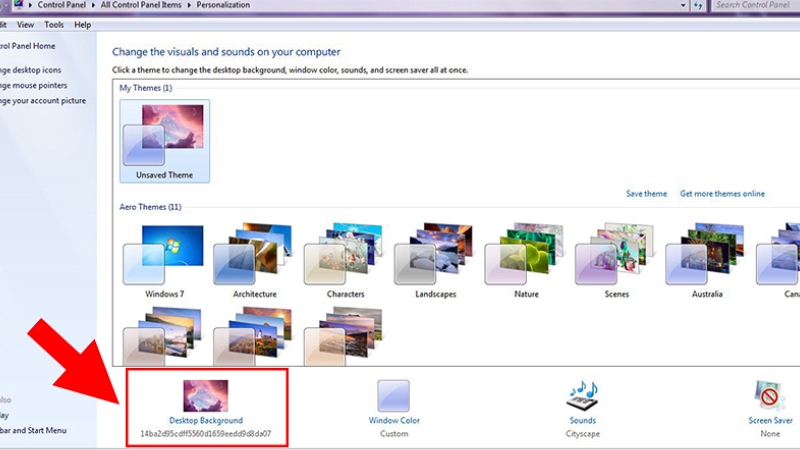This screenshot has width=800, height=450.
Task: Open the Sounds settings icon
Action: 582,396
